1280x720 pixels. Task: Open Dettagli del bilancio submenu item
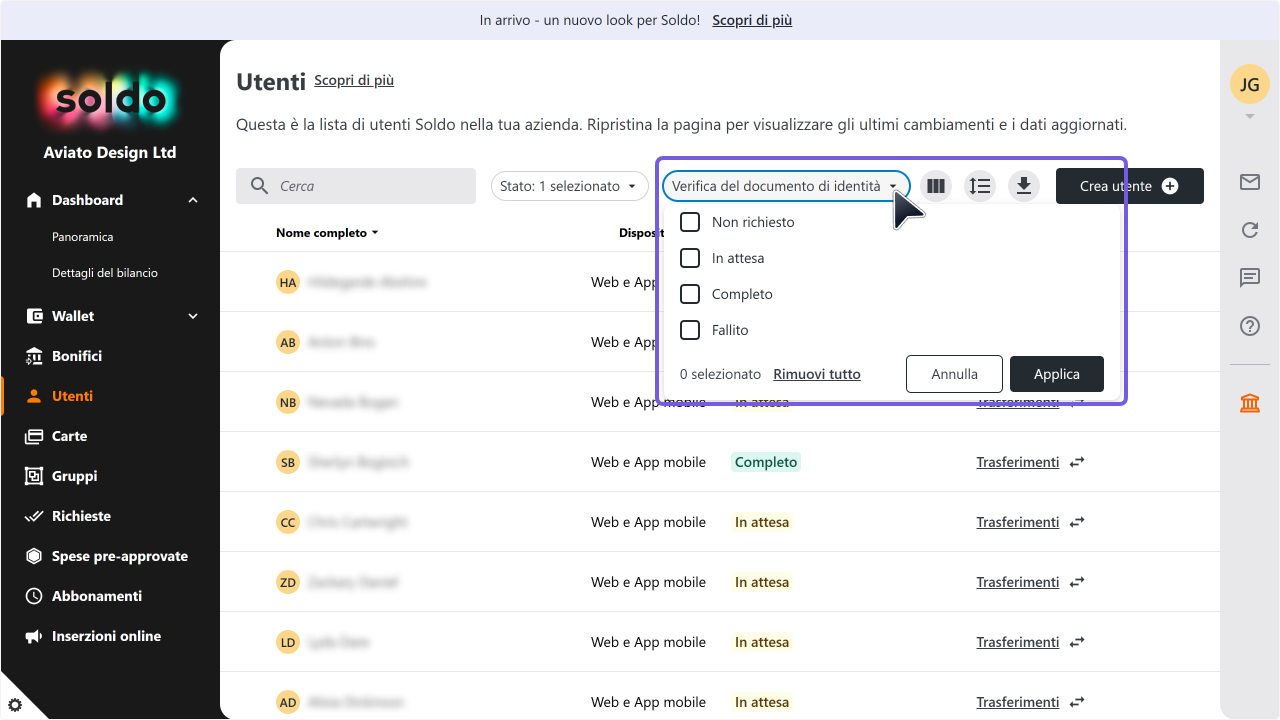point(105,273)
